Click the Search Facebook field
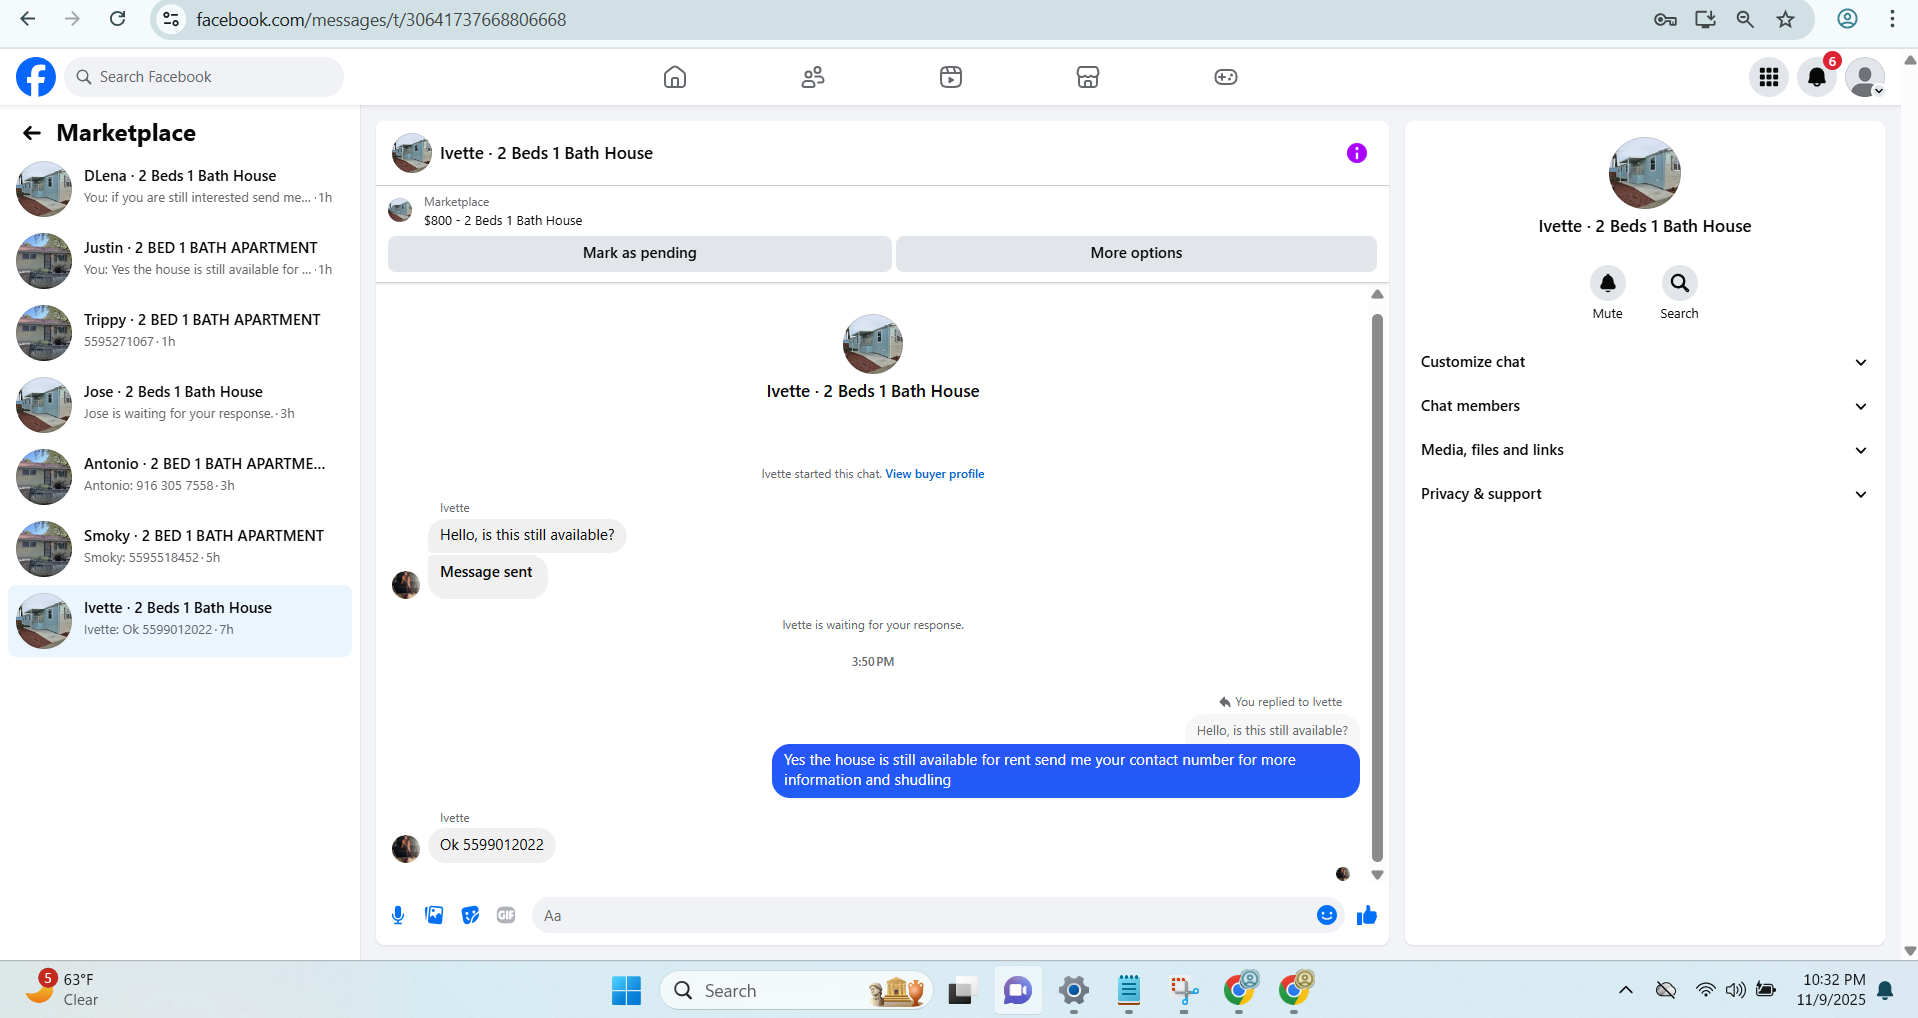Screen dimensions: 1918x1018 [204, 77]
